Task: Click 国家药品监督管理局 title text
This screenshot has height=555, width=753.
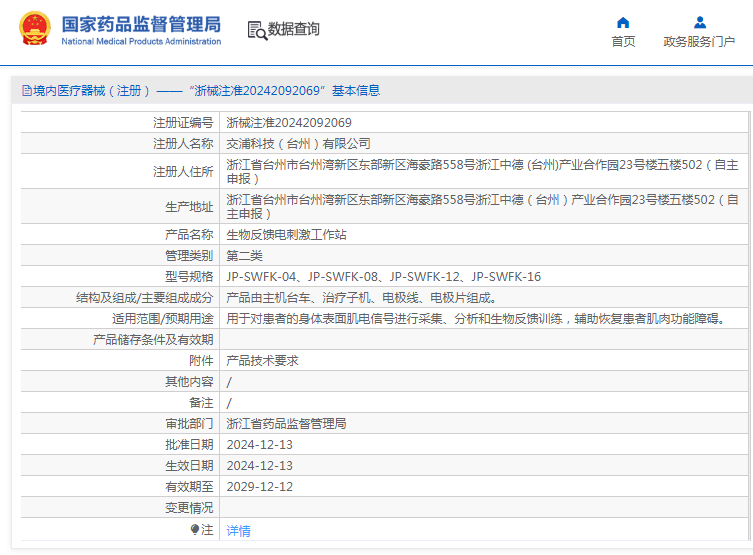Action: click(141, 24)
